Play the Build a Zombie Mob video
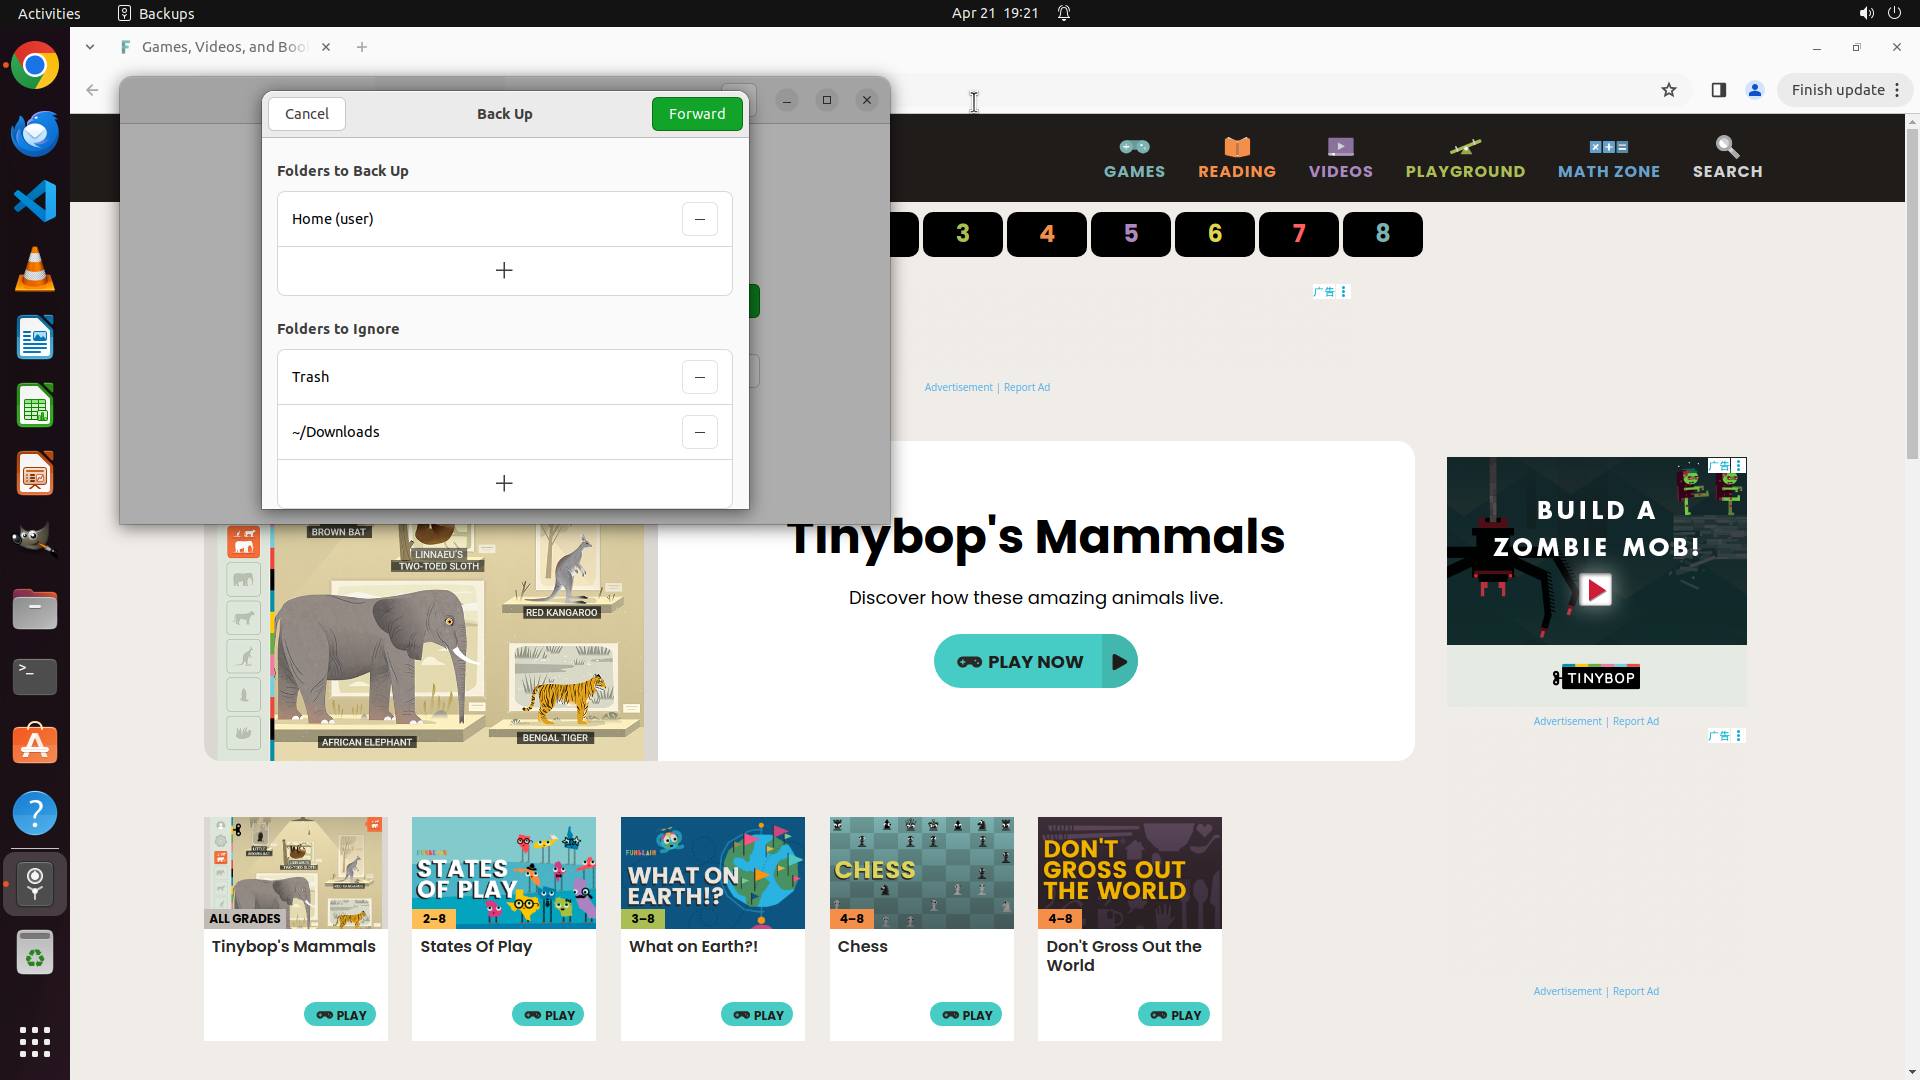 (1595, 590)
